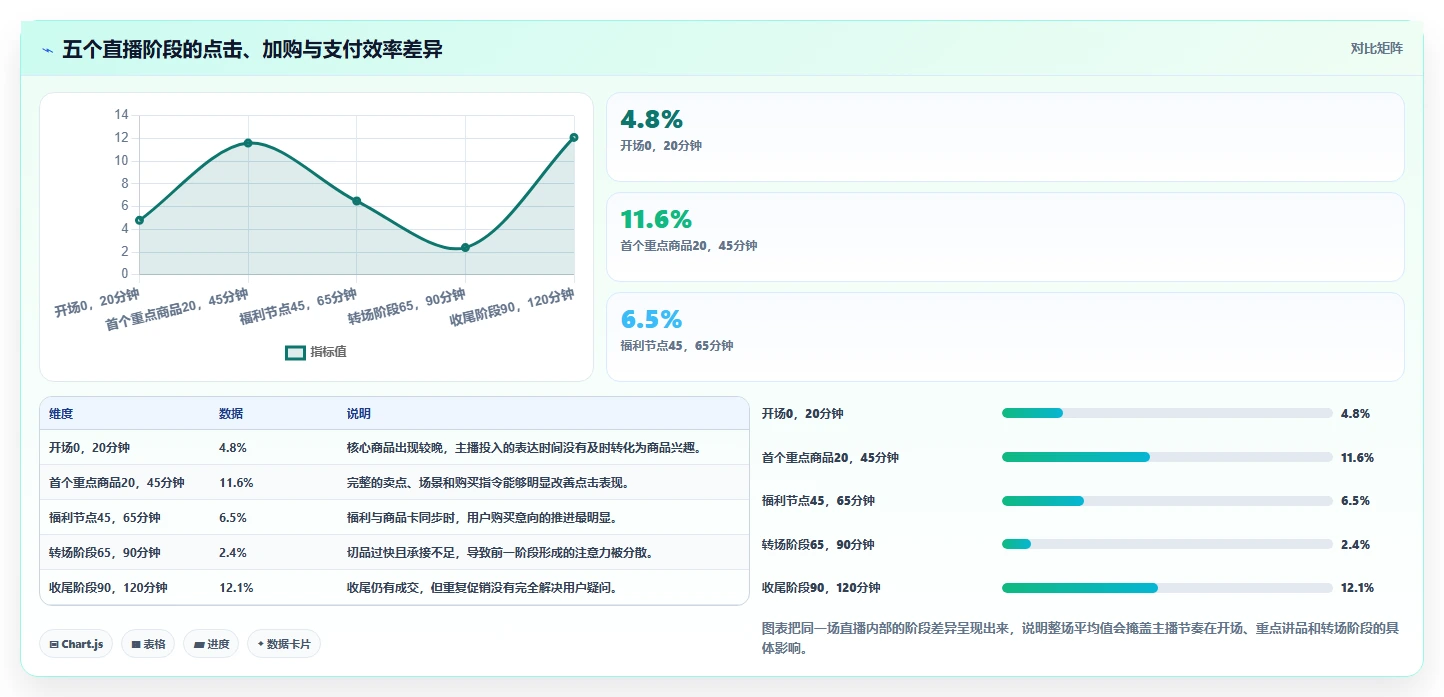Click the x-axis label 福利节点45，65分钟 under the chart
The height and width of the screenshot is (697, 1444).
point(298,307)
